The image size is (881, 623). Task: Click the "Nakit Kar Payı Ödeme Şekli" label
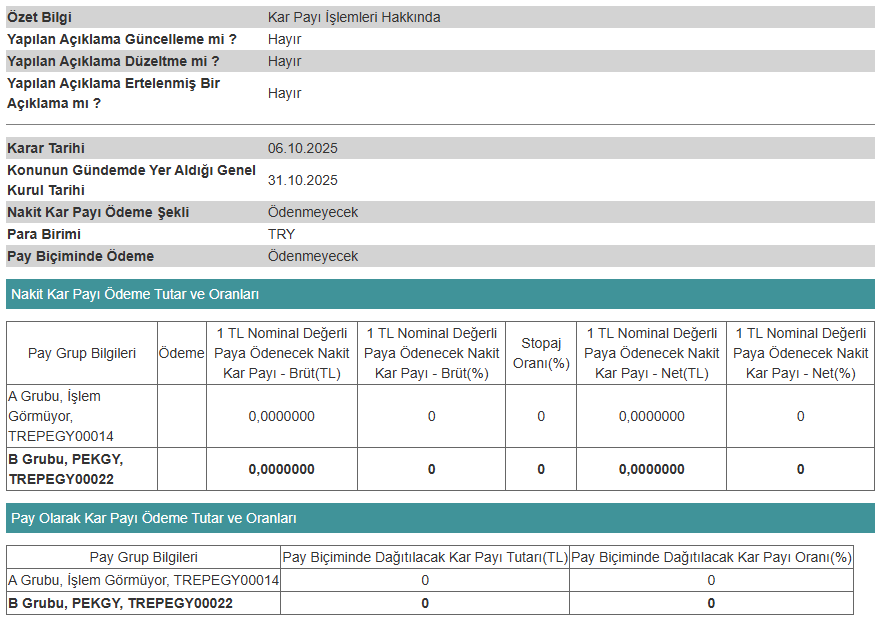pyautogui.click(x=98, y=212)
